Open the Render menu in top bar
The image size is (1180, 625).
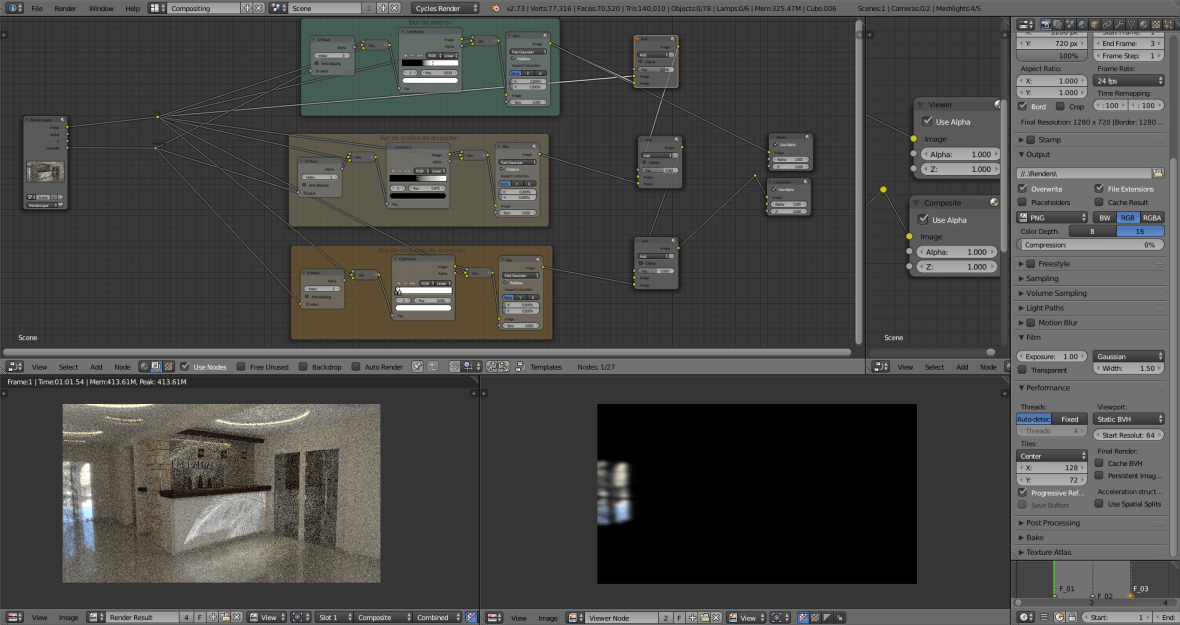tap(65, 8)
